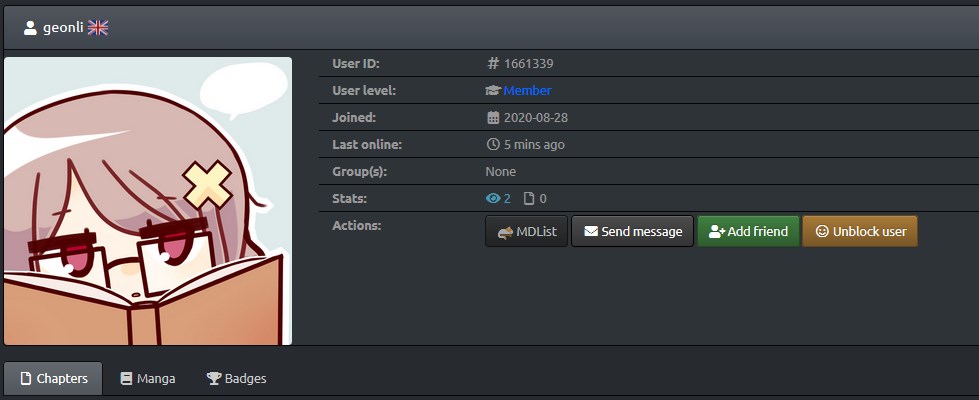Screen dimensions: 979x400
Task: Click the geonli username in header
Action: pos(62,28)
